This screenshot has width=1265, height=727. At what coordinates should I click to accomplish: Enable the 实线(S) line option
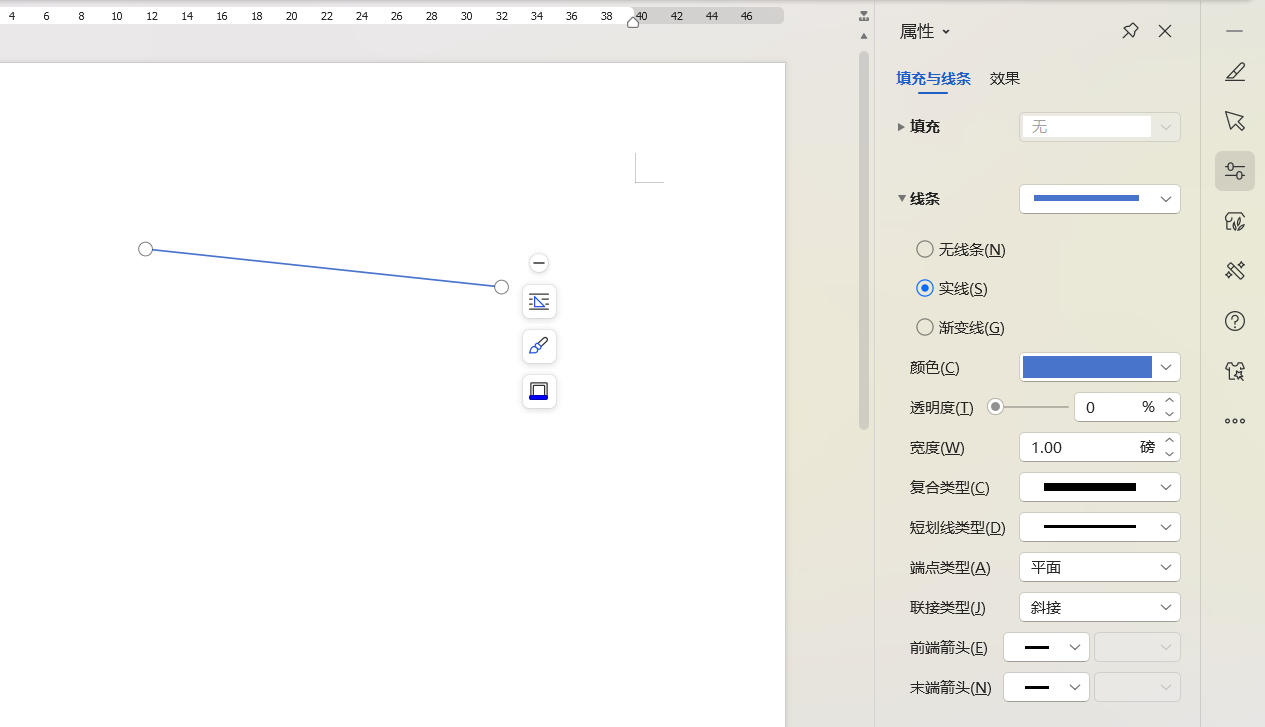click(925, 288)
